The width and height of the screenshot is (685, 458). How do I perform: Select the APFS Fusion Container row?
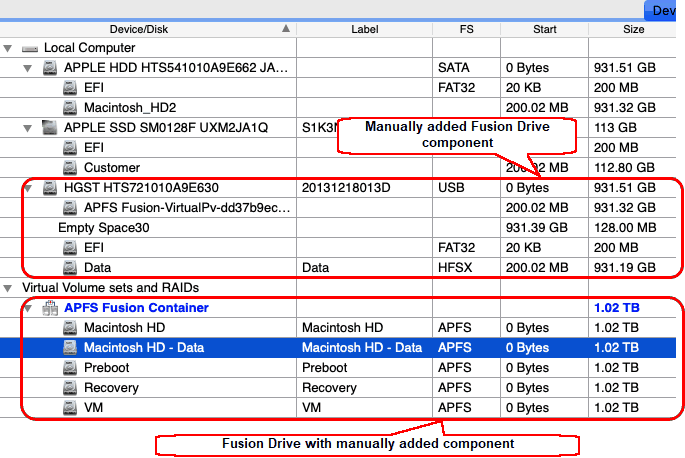click(338, 308)
